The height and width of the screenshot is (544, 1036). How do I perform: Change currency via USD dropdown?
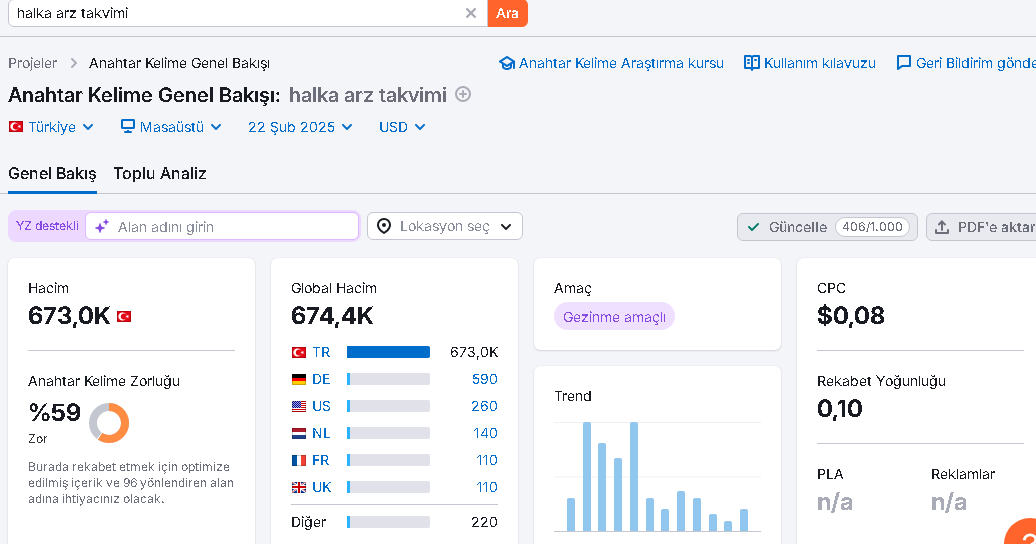point(402,127)
